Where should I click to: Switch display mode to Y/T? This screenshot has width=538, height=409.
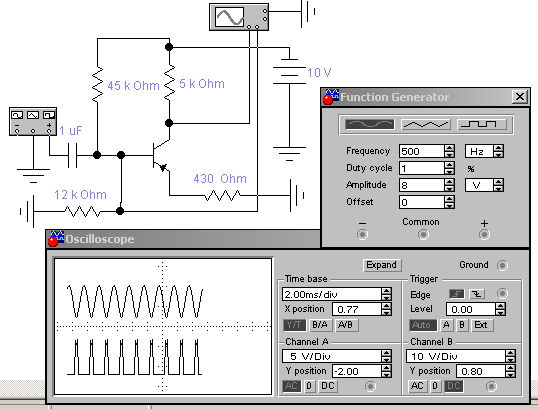(x=294, y=325)
